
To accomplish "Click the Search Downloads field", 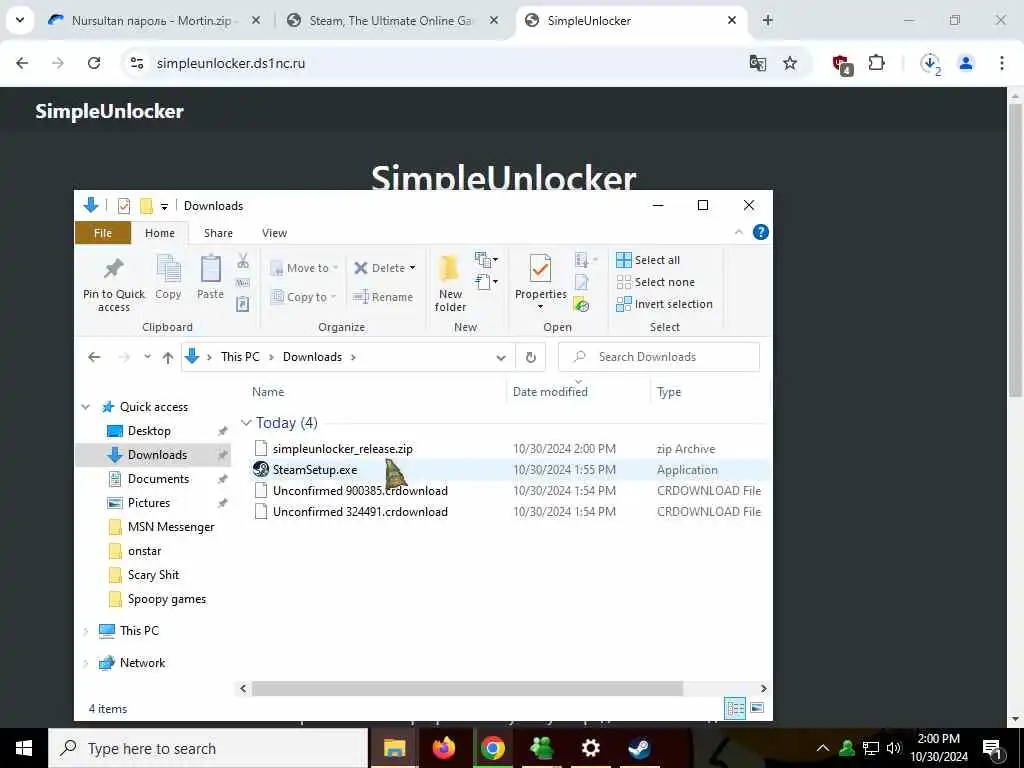I will pos(659,357).
